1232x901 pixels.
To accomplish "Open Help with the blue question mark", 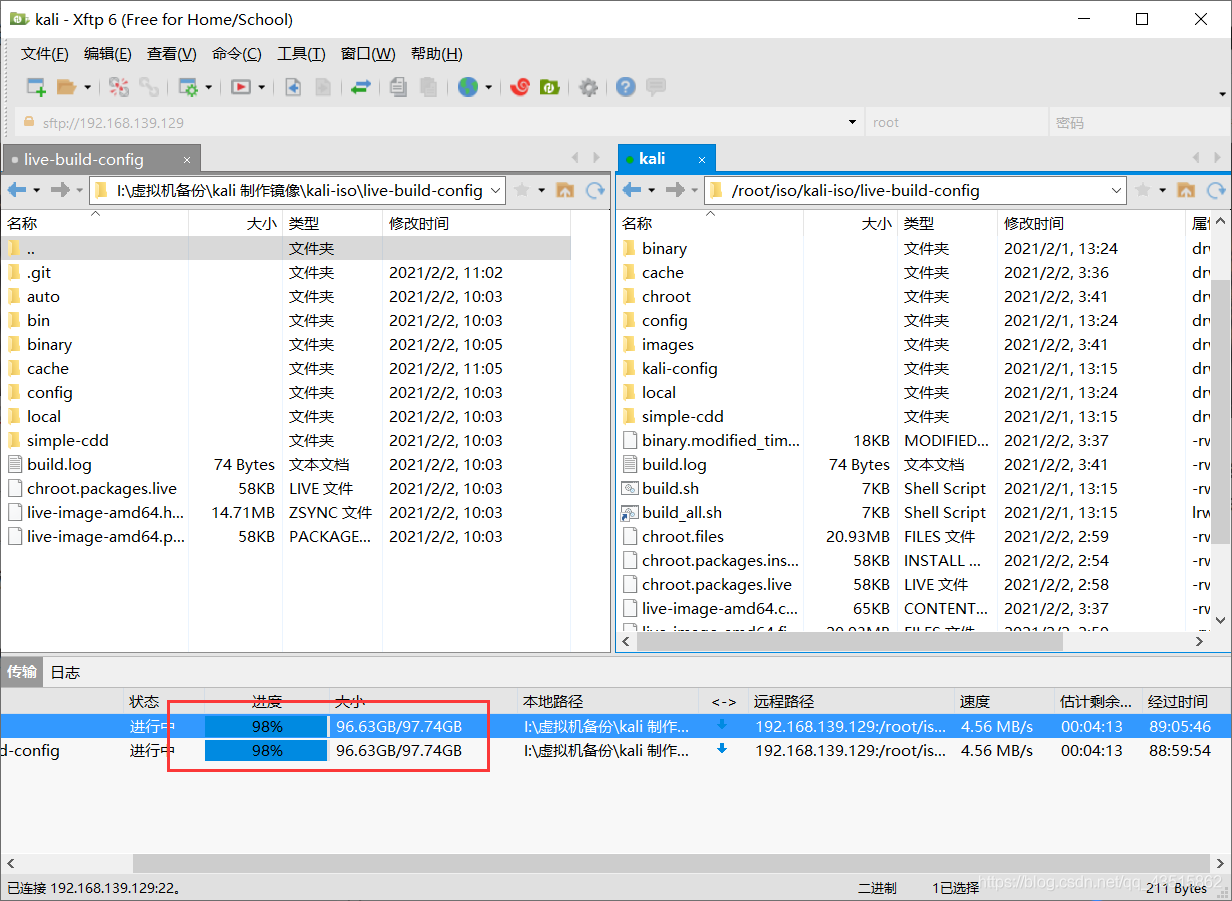I will click(x=626, y=87).
